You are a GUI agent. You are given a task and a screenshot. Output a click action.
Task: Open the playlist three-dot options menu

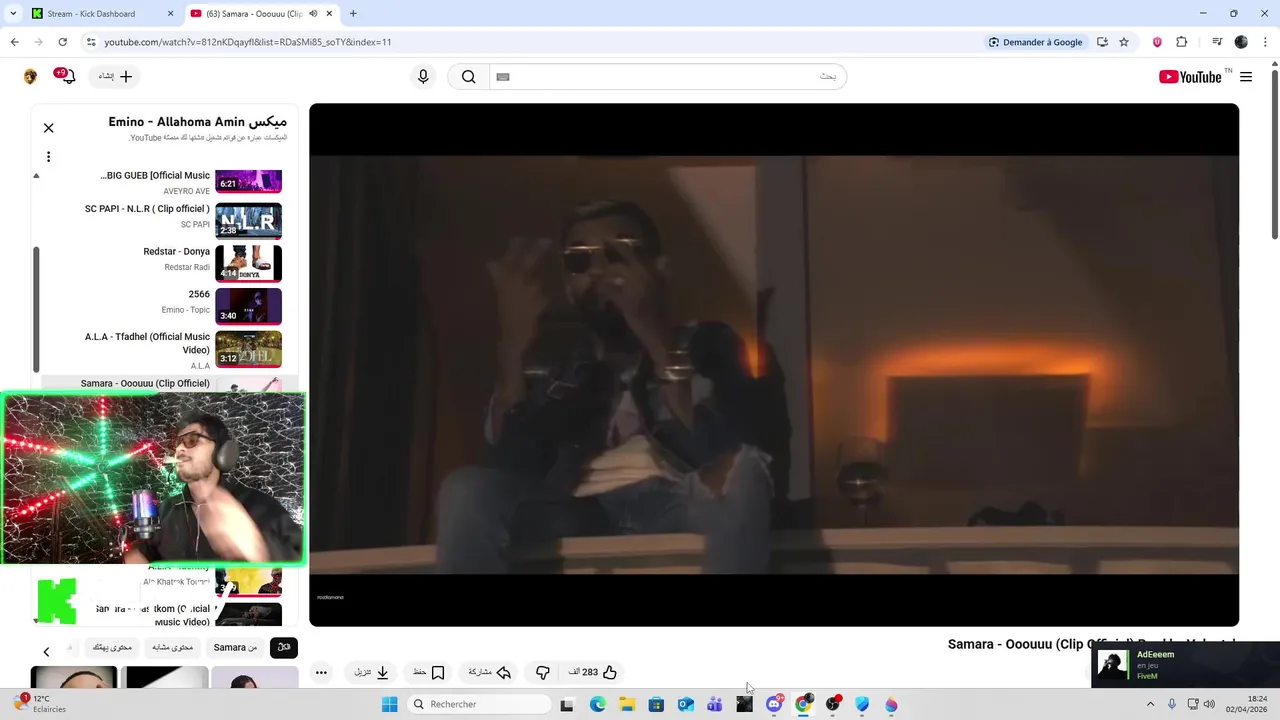pyautogui.click(x=48, y=157)
